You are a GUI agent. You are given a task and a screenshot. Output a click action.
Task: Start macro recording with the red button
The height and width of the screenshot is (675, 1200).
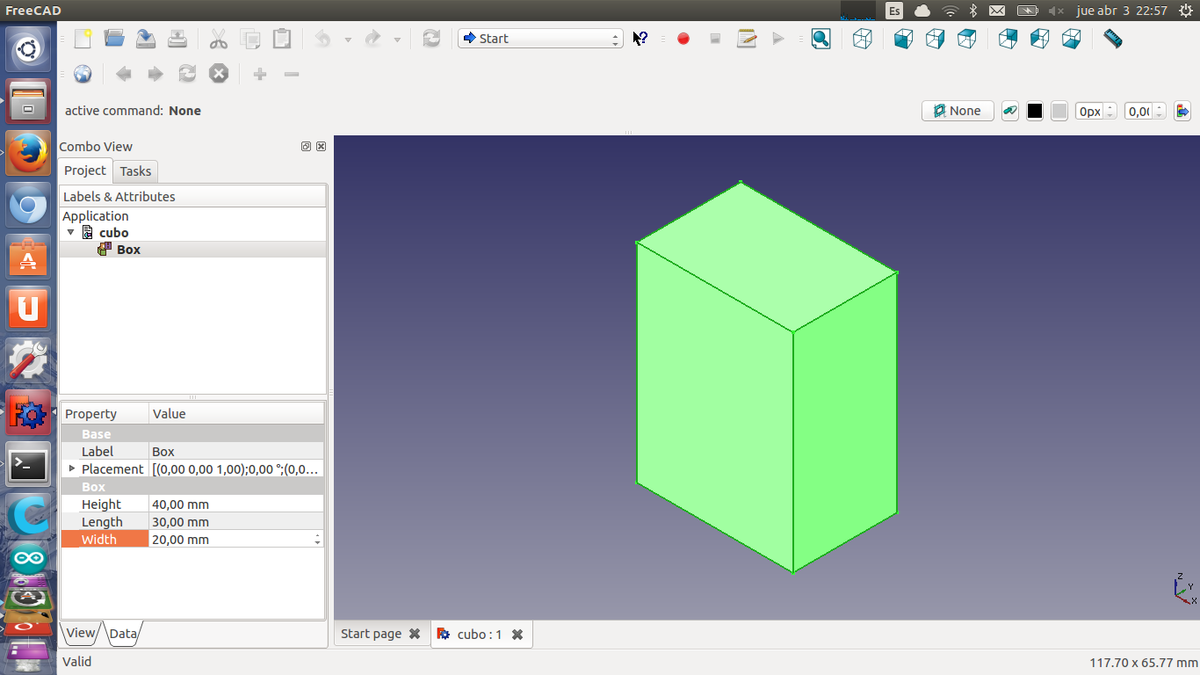(684, 39)
